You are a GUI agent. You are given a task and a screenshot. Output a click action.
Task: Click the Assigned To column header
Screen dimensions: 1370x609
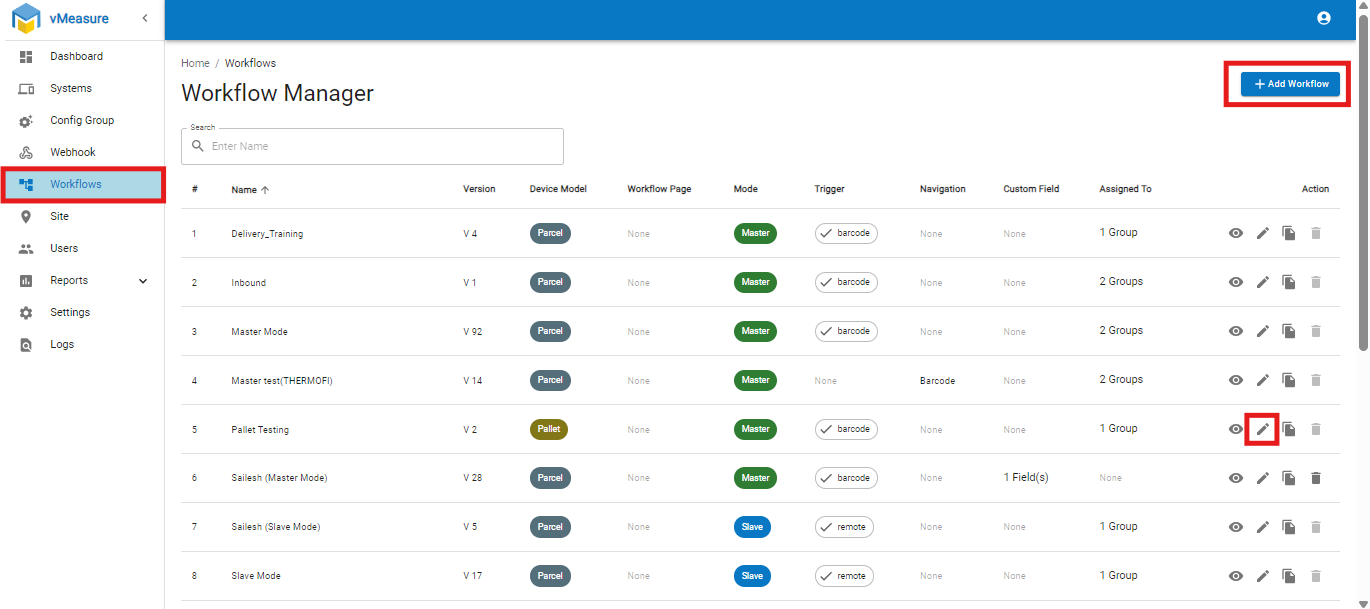[x=1125, y=189]
